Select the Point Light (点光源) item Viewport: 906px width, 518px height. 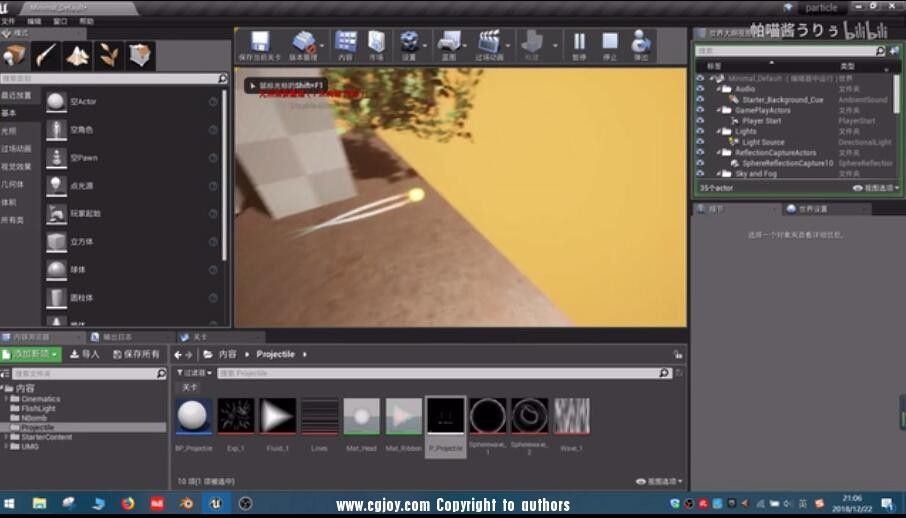[132, 186]
